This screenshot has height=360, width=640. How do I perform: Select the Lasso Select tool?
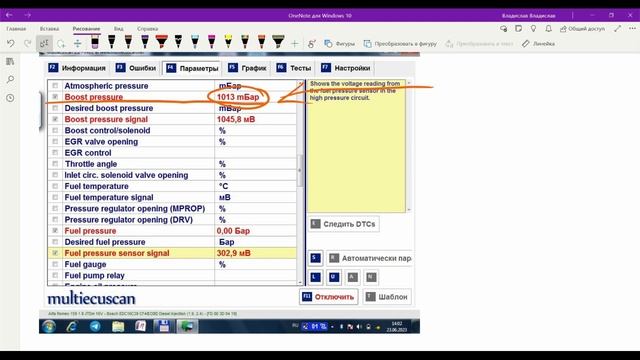tap(61, 43)
